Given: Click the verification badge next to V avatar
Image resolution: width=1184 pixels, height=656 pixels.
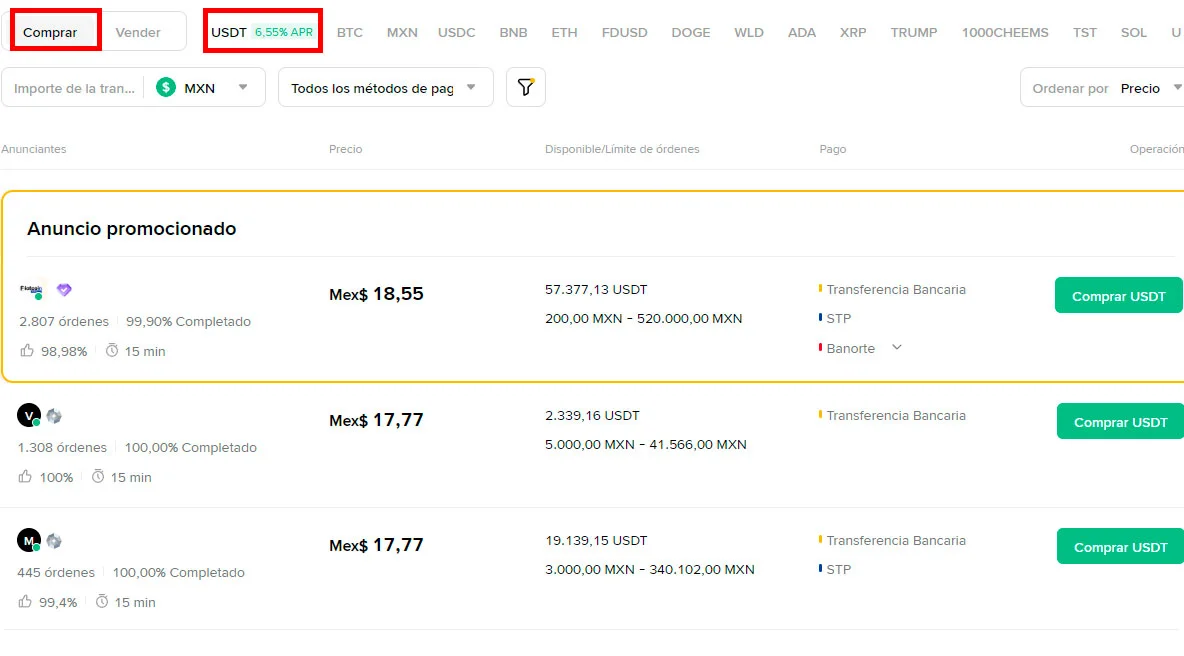Looking at the screenshot, I should [54, 416].
